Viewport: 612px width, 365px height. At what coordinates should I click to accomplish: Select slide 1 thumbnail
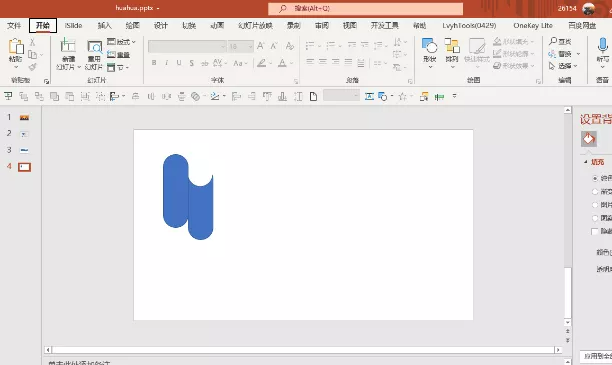point(24,118)
